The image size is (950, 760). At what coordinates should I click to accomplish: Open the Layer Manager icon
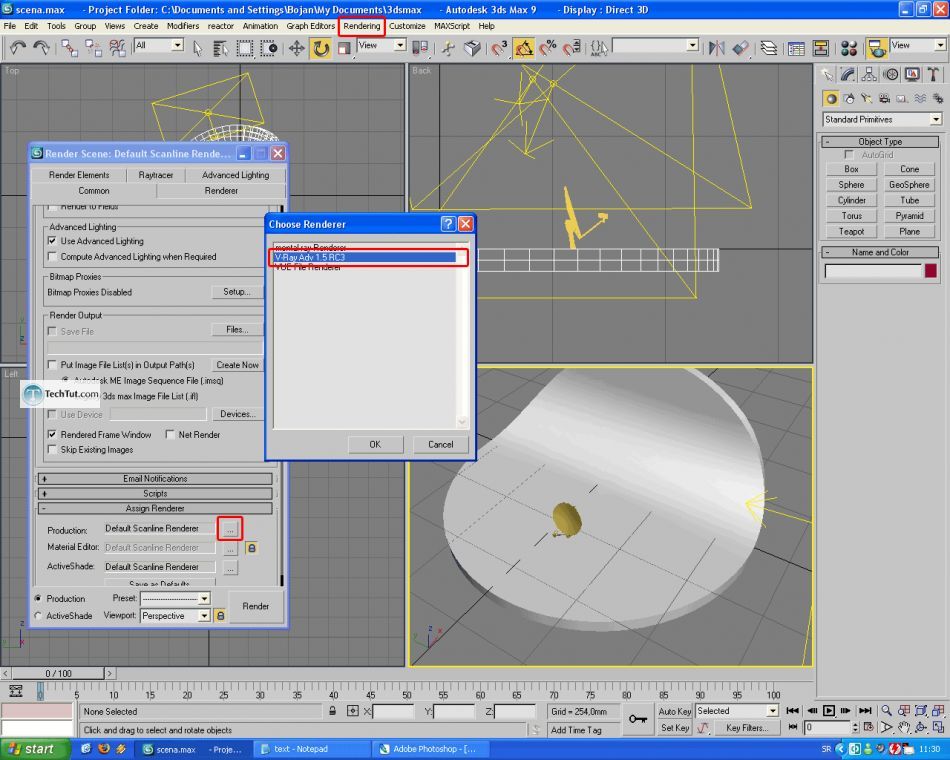768,48
